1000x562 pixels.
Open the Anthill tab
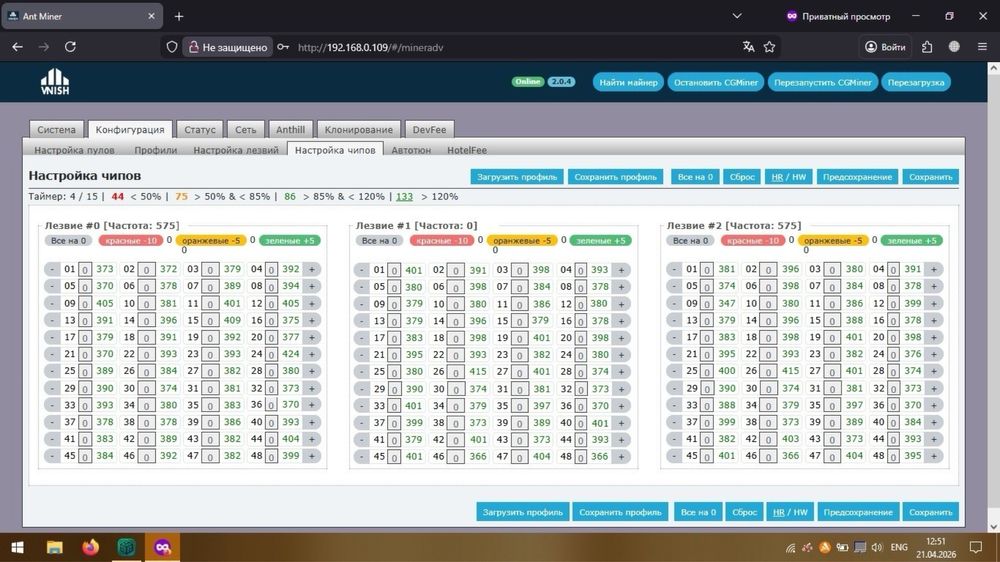pyautogui.click(x=290, y=129)
